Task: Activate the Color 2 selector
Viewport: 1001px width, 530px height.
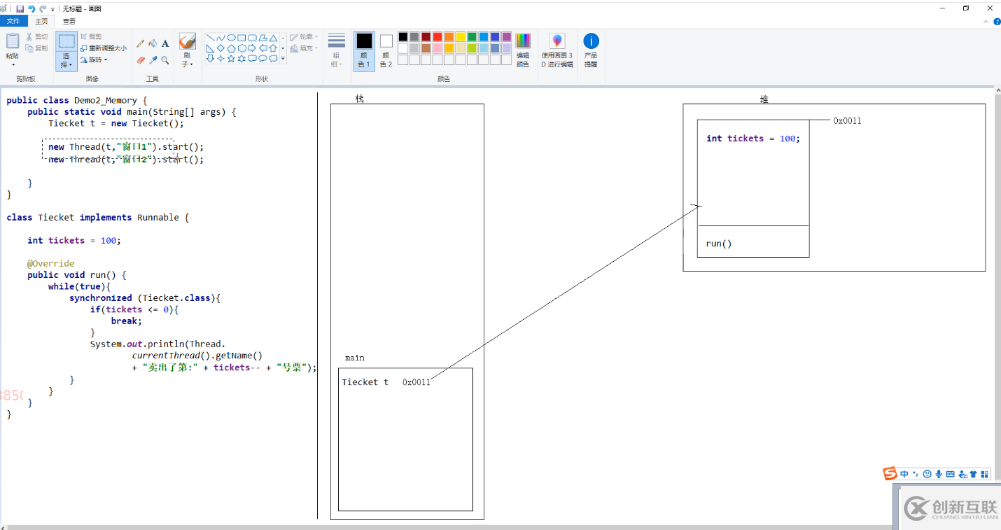Action: [x=386, y=48]
